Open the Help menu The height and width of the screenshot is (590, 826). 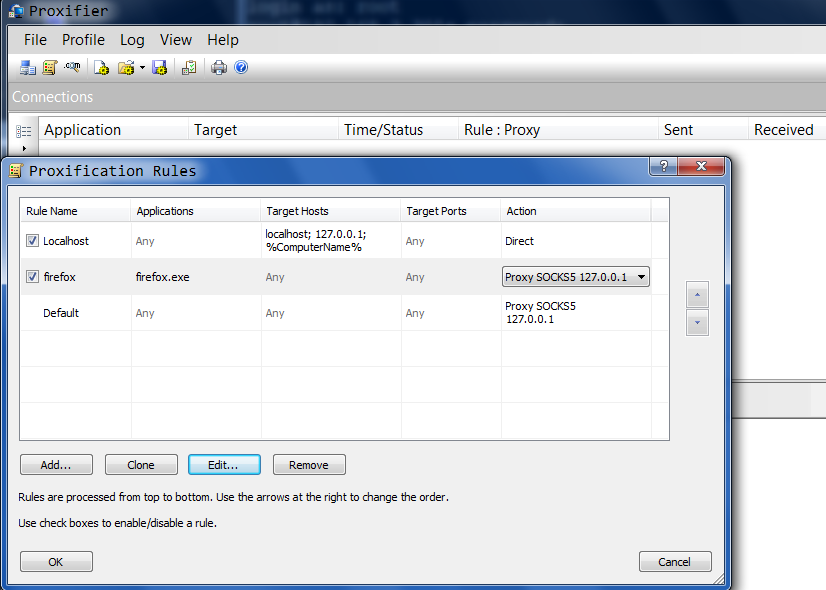(x=223, y=40)
